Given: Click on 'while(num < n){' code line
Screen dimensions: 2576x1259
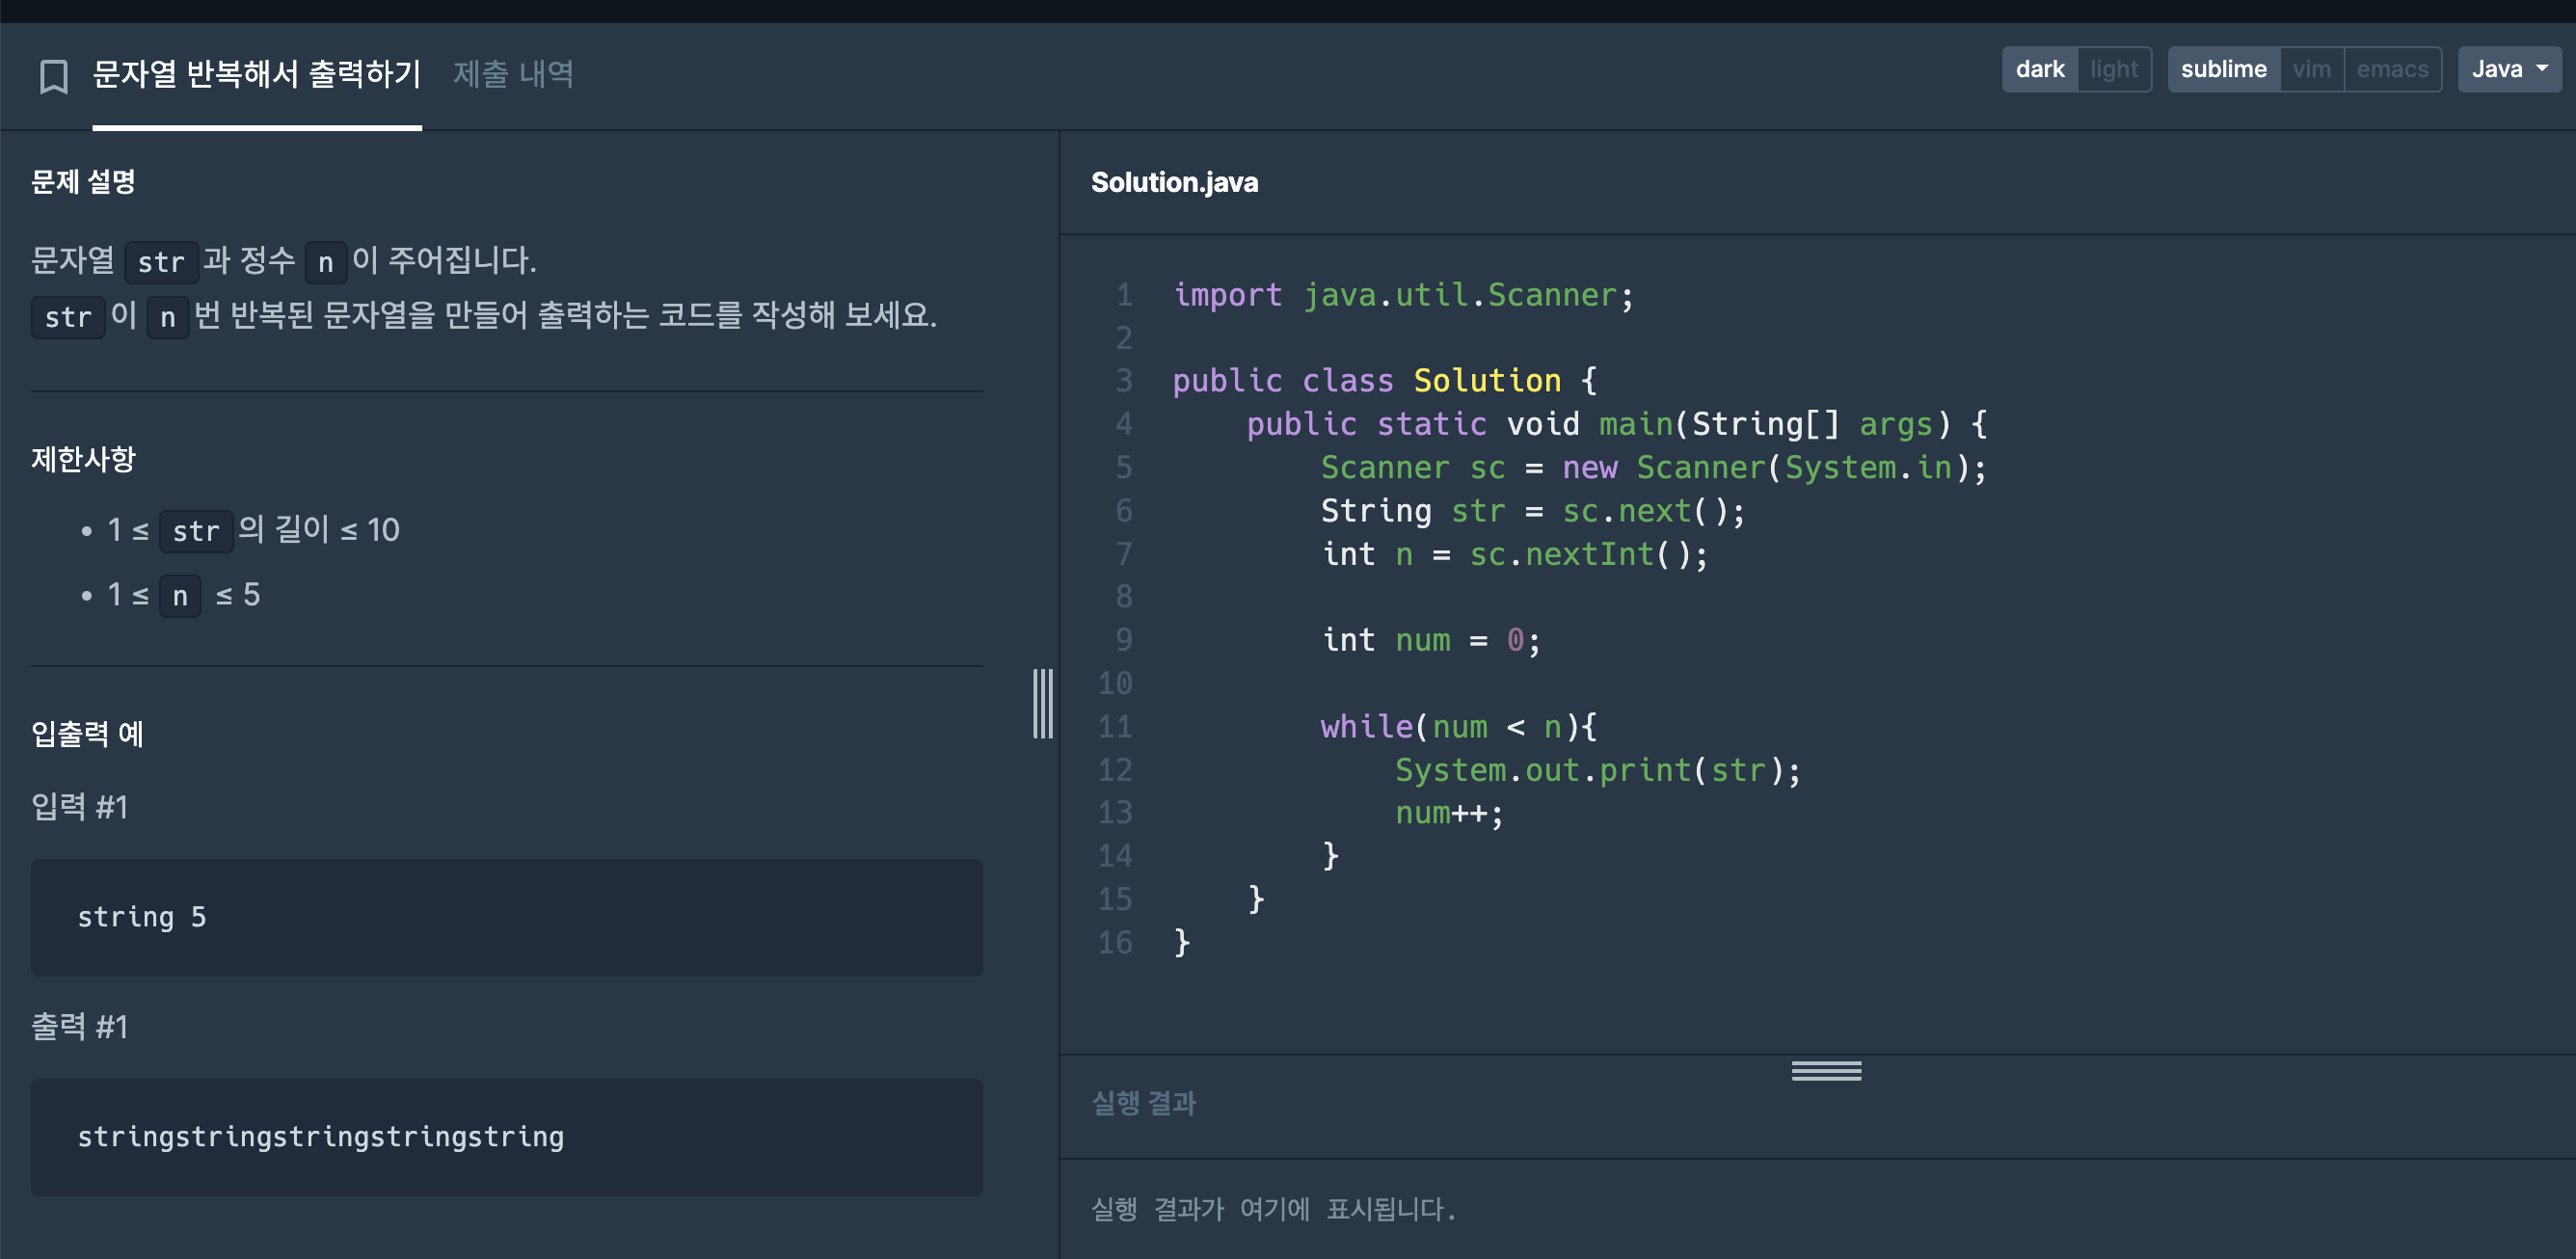Looking at the screenshot, I should tap(1458, 726).
